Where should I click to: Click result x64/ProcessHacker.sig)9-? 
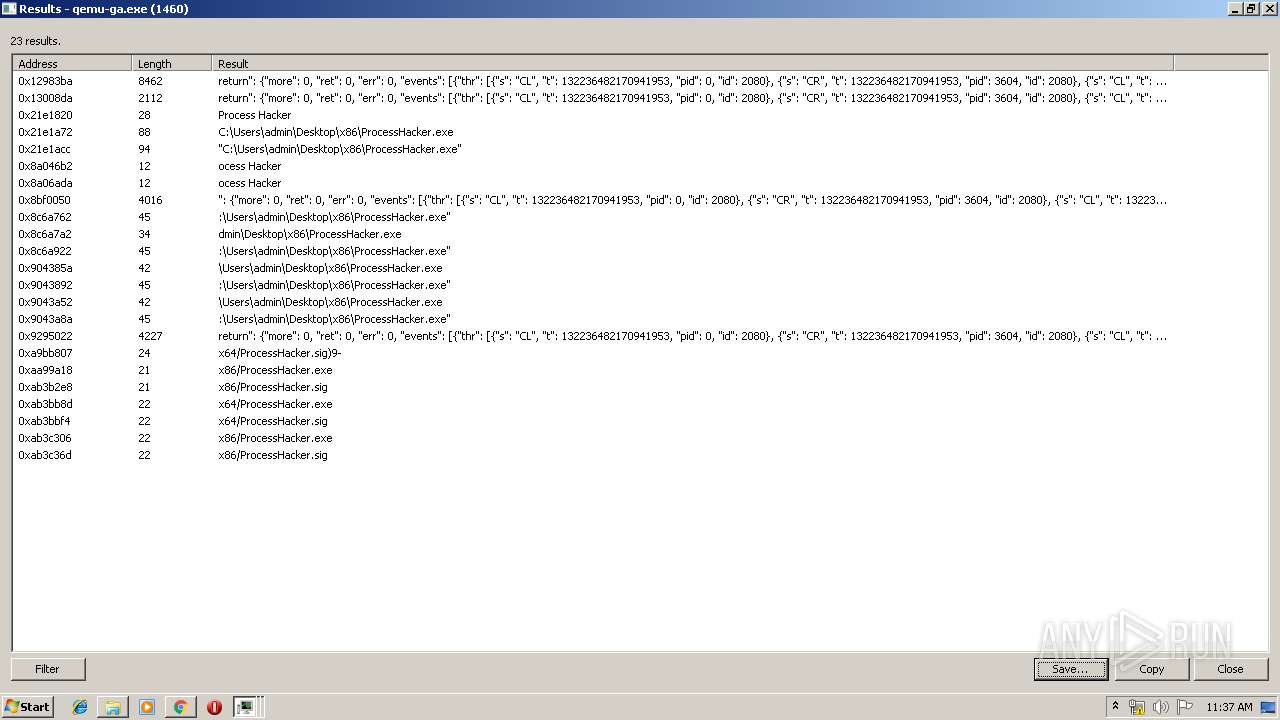pyautogui.click(x=280, y=353)
